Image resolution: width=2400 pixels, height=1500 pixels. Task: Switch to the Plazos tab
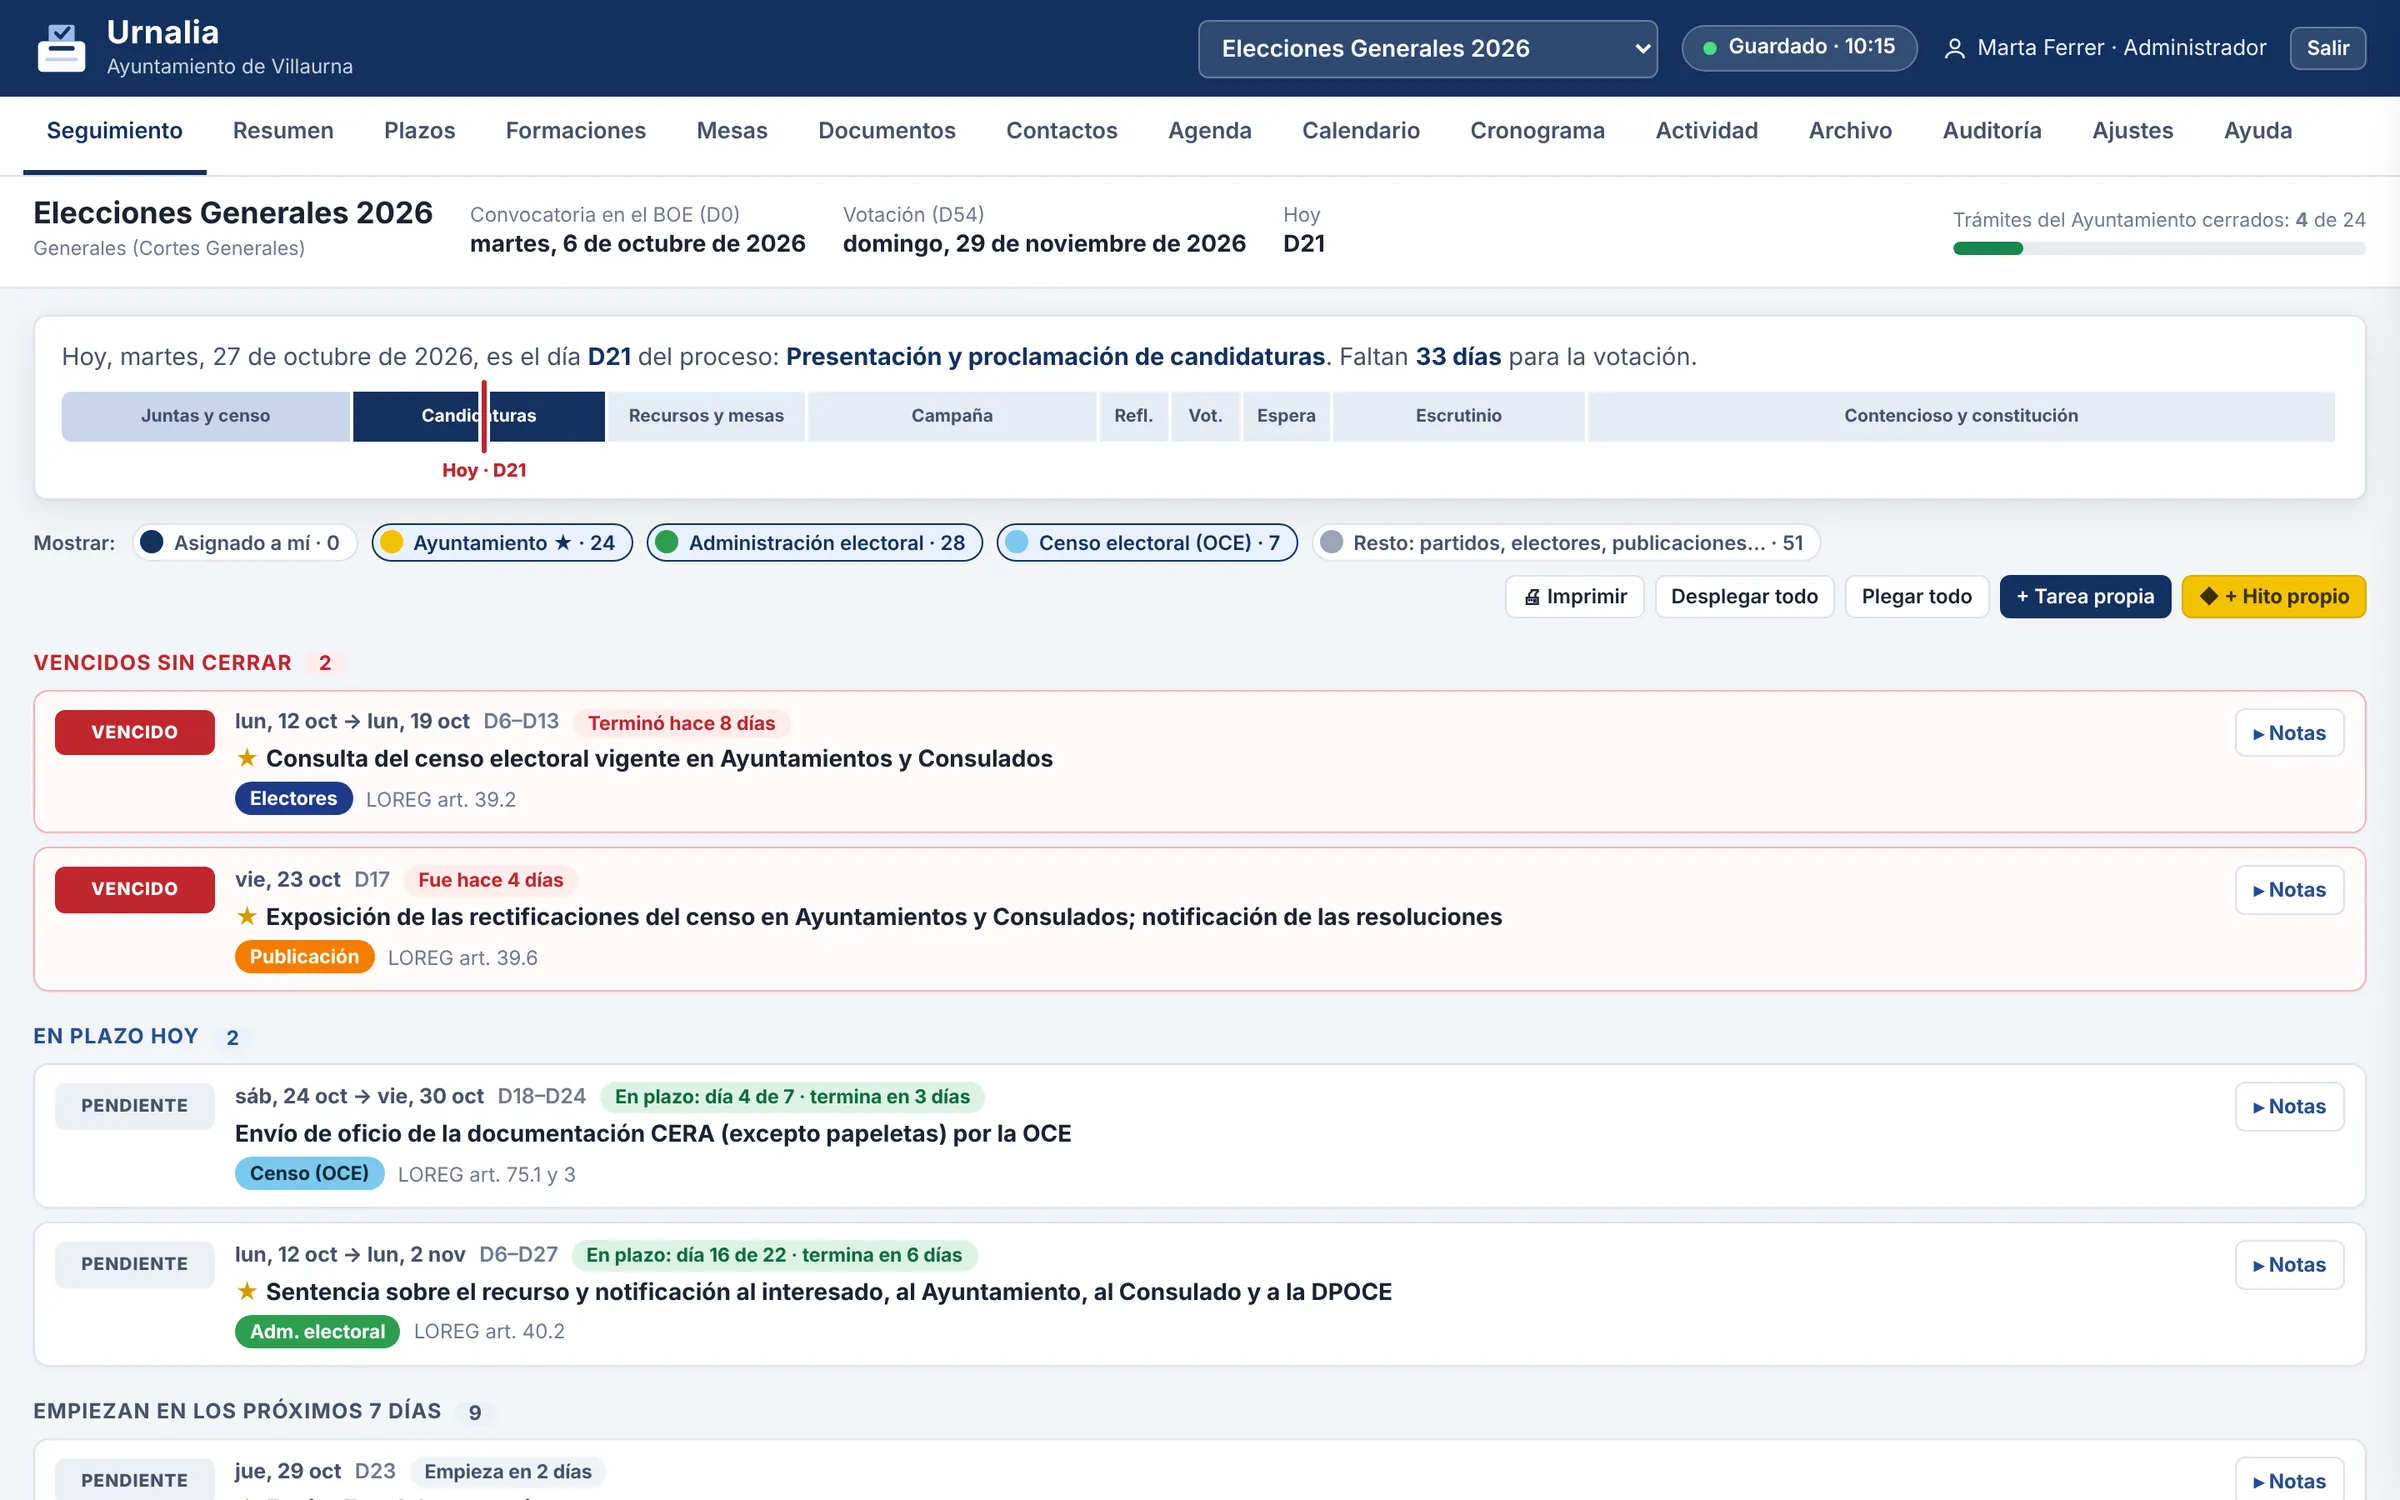420,131
